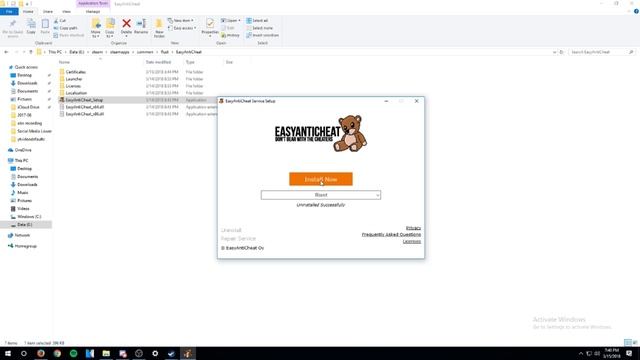Select Videos under This PC
Viewport: 640px width, 360px height.
[x=23, y=209]
